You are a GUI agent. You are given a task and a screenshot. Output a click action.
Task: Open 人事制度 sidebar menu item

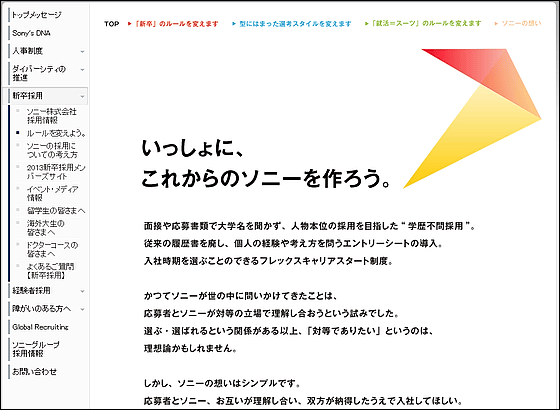(28, 51)
